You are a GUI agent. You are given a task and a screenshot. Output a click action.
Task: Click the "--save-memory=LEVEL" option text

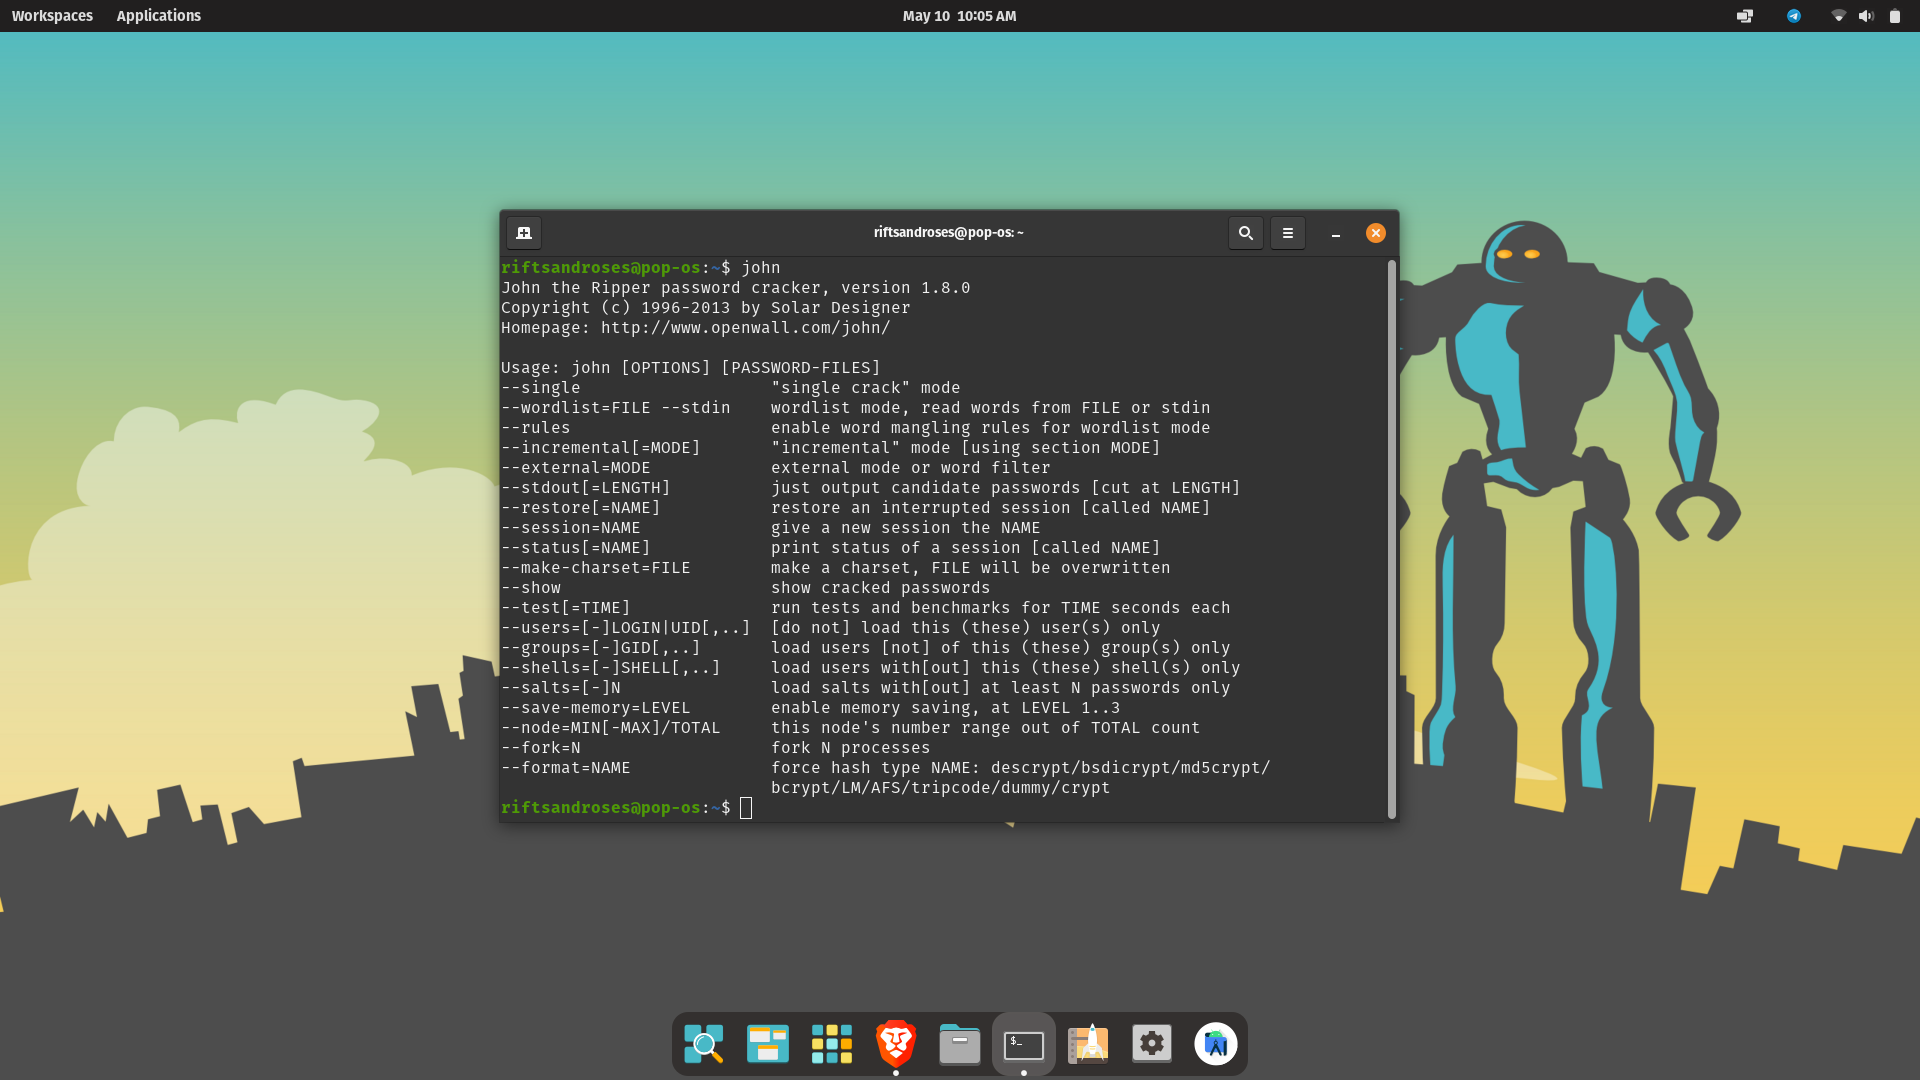596,708
